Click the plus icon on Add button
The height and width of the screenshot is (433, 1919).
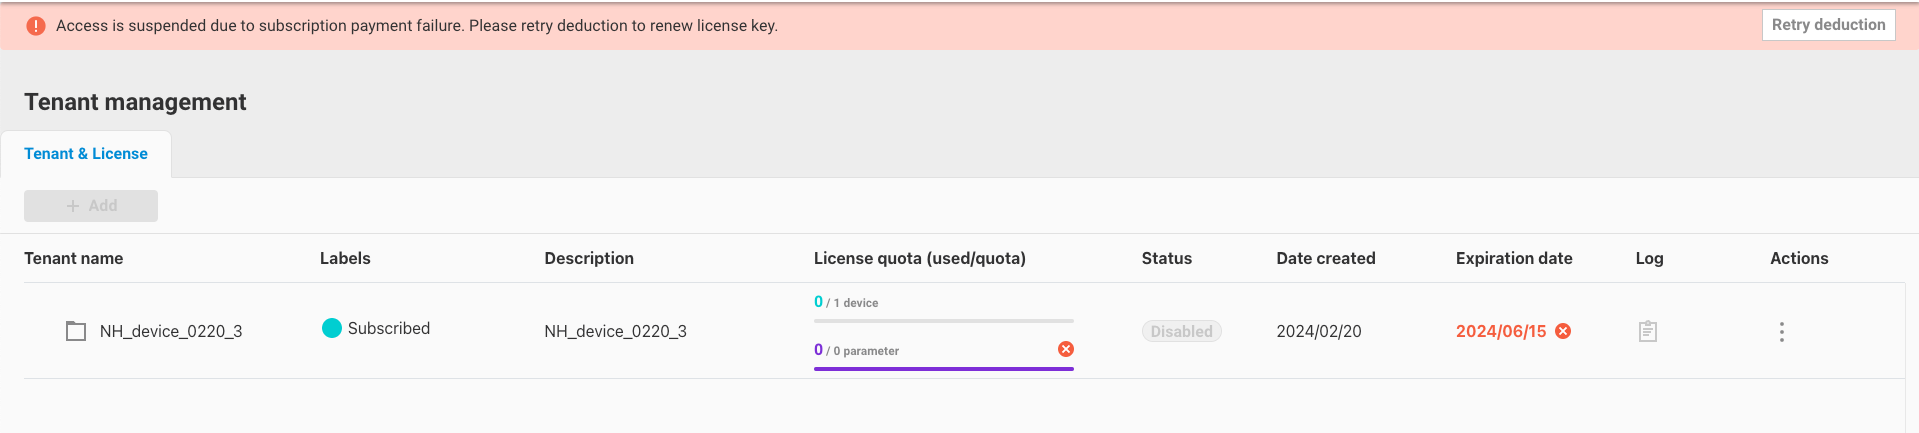(x=73, y=206)
